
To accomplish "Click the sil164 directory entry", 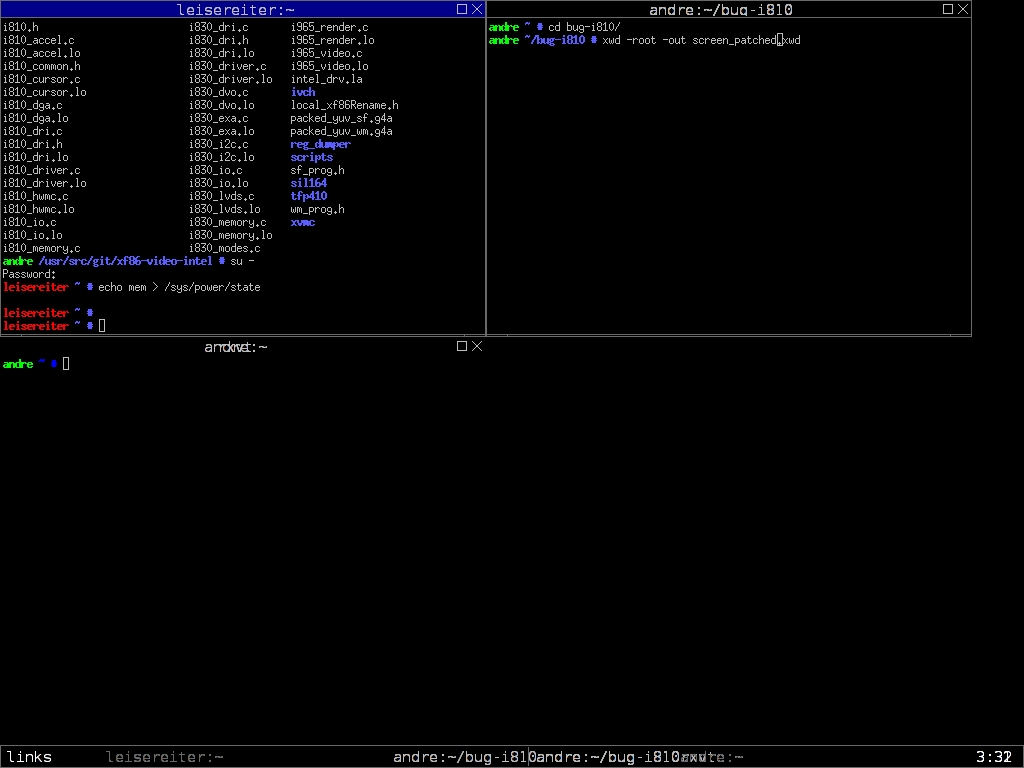I will tap(308, 183).
